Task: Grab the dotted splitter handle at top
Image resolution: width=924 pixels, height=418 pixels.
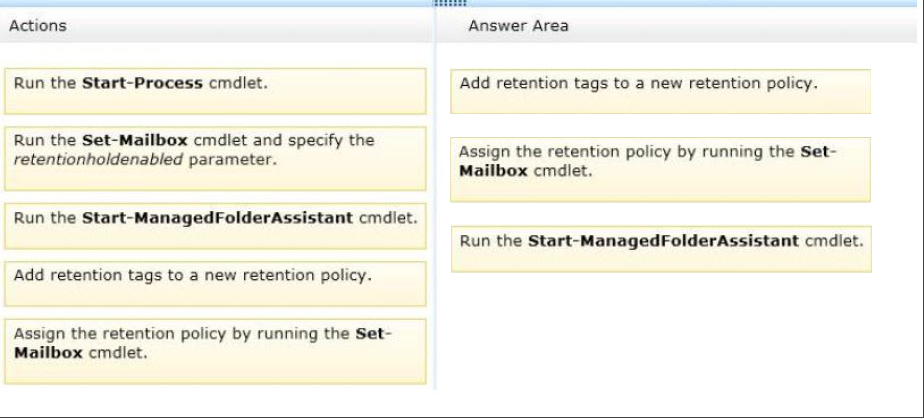Action: click(x=450, y=4)
